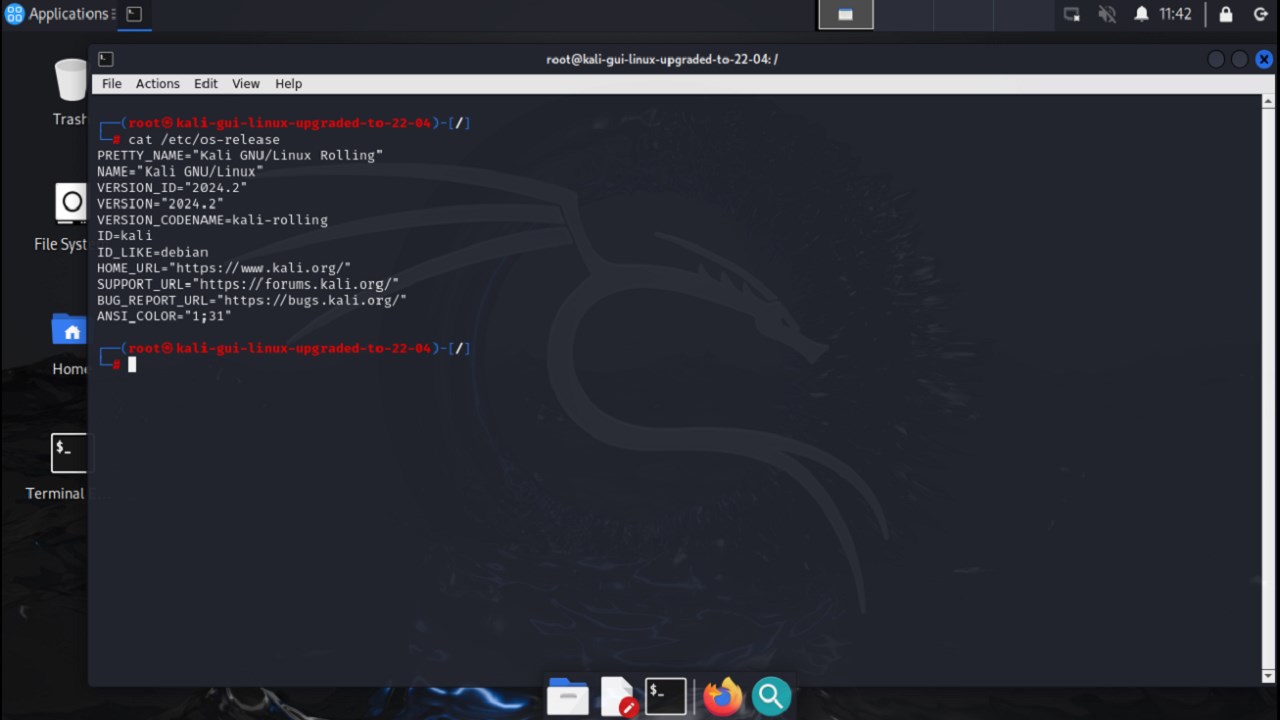Image resolution: width=1280 pixels, height=720 pixels.
Task: Launch the file manager from the dock
Action: [x=568, y=696]
